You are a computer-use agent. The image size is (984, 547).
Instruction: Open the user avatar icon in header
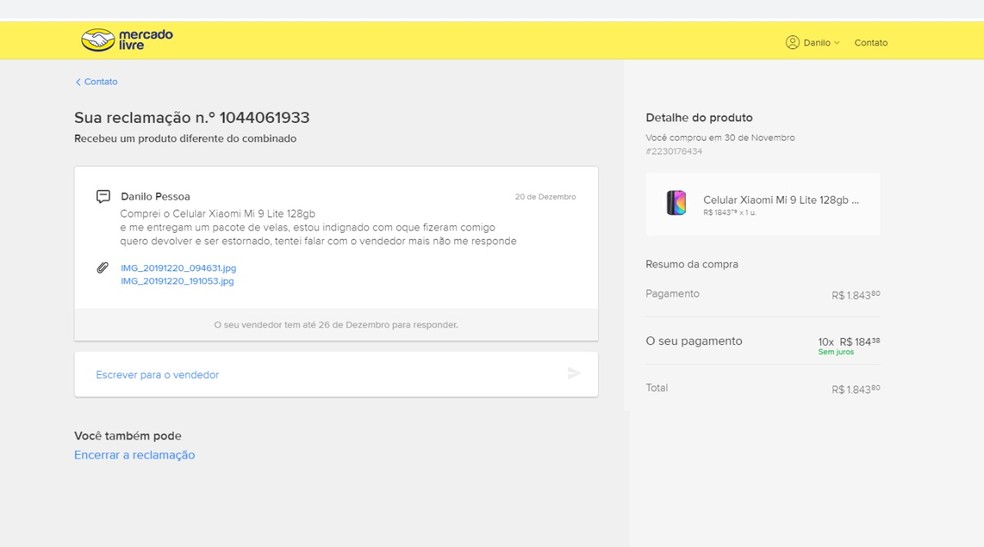click(x=792, y=42)
